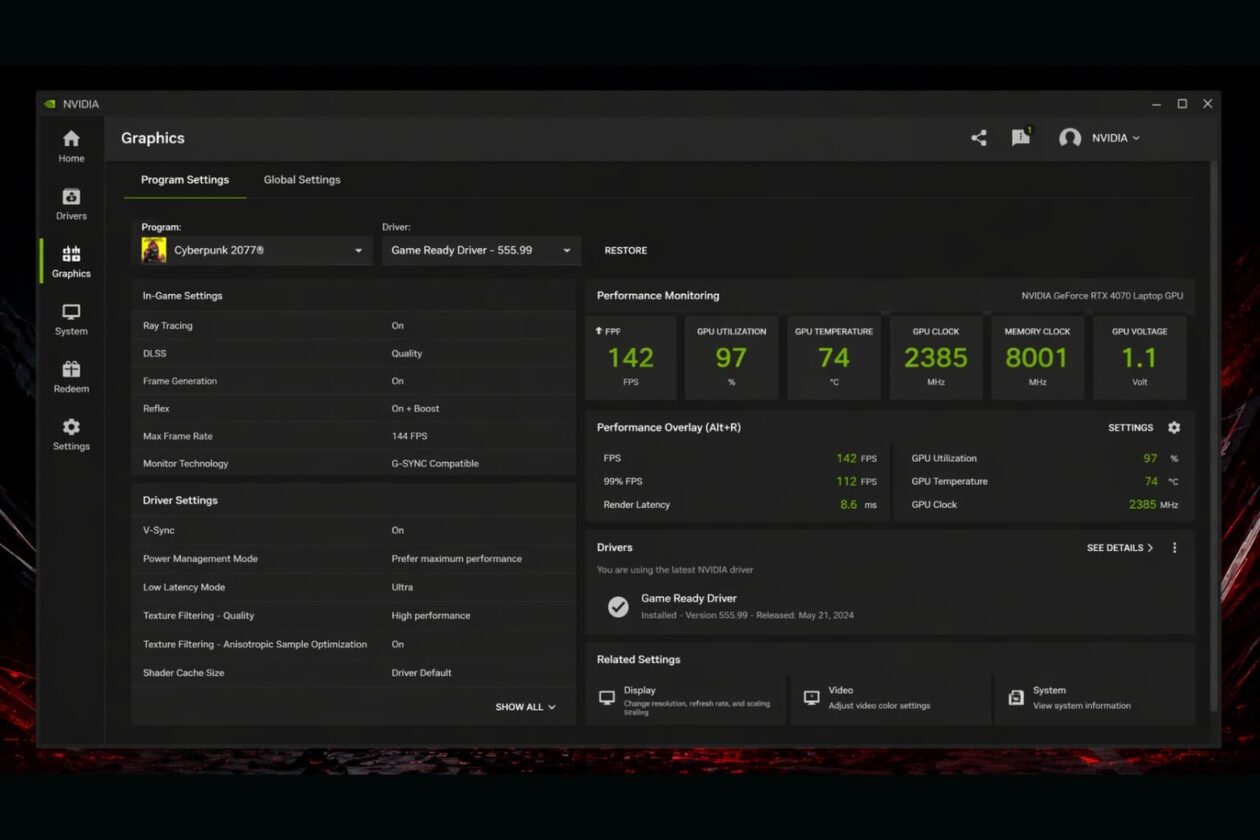Click the RESTORE button
1260x840 pixels.
click(x=626, y=250)
